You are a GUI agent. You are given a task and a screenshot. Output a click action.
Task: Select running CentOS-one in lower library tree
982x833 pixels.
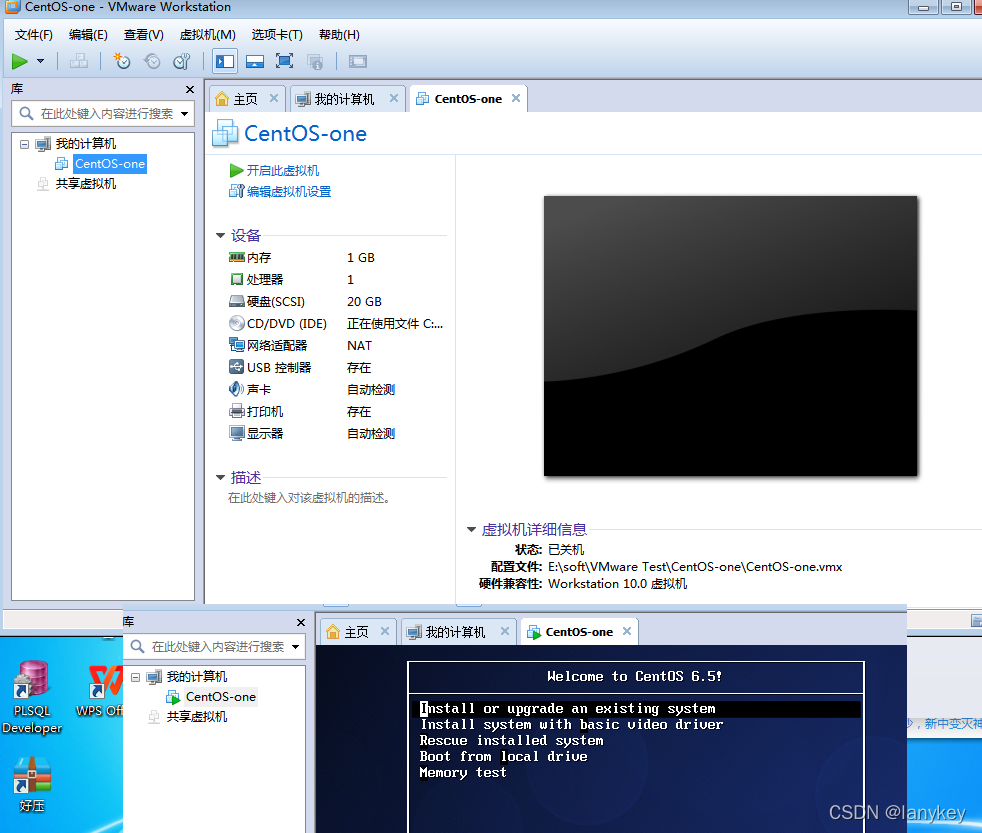point(220,697)
